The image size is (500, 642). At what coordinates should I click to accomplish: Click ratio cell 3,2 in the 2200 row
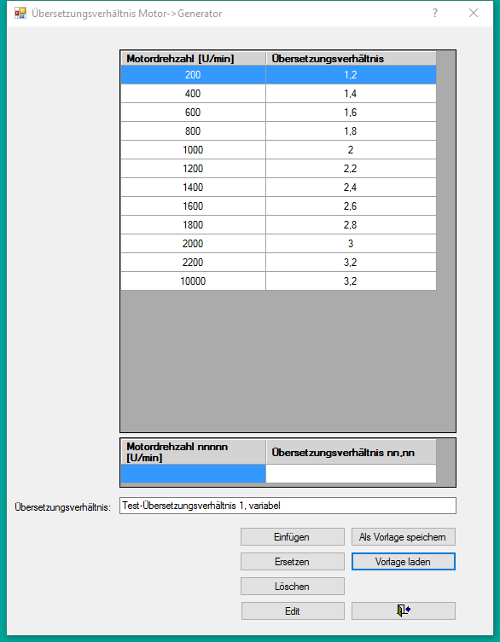click(351, 262)
